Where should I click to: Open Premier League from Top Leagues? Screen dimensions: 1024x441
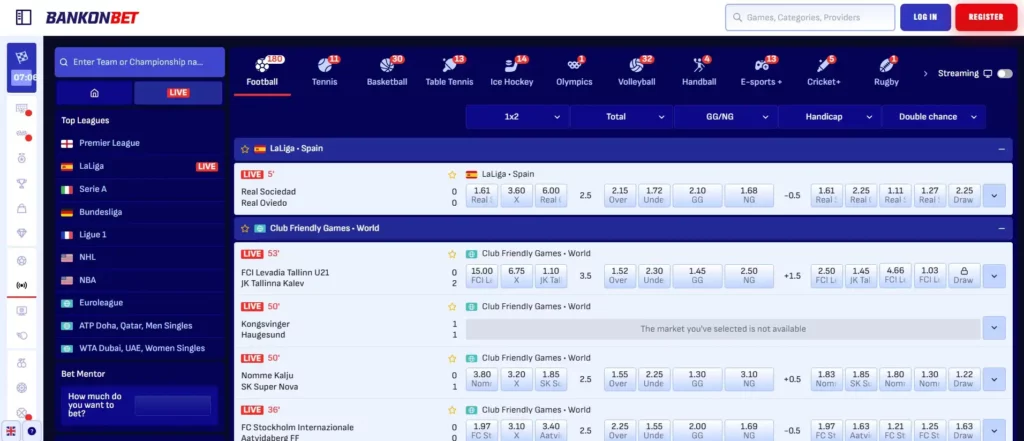[140, 143]
